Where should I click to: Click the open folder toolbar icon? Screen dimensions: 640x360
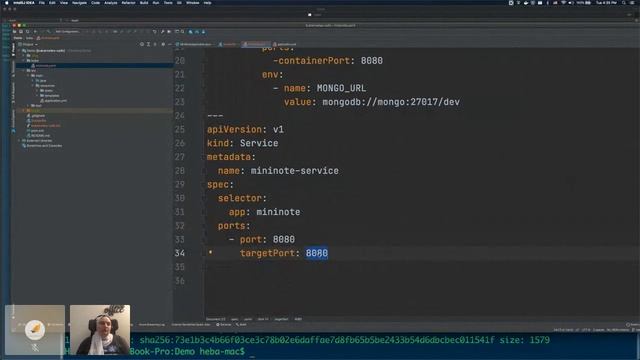(x=14, y=31)
